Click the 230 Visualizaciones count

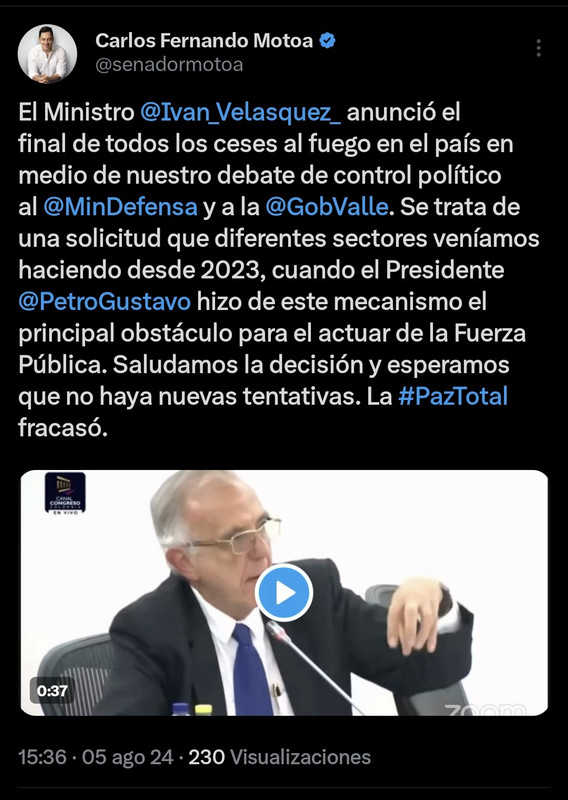tap(280, 757)
